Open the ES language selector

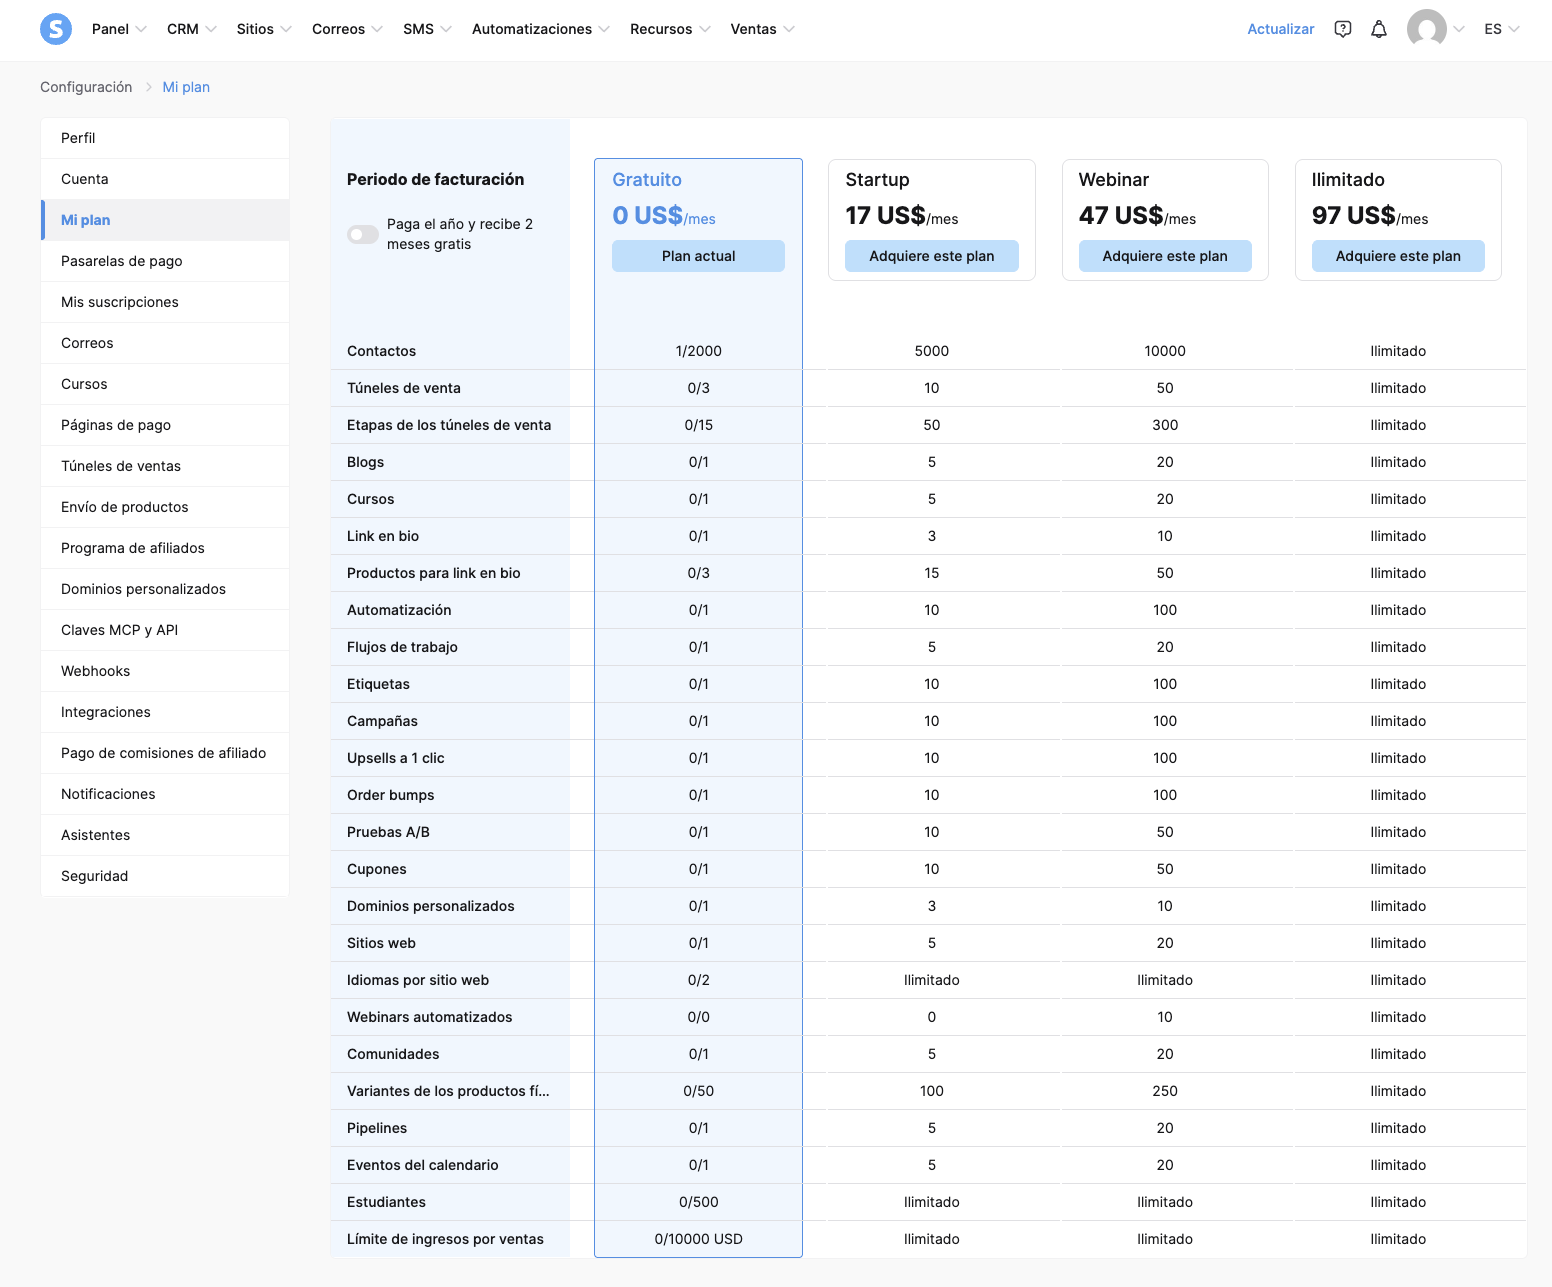[x=1502, y=29]
